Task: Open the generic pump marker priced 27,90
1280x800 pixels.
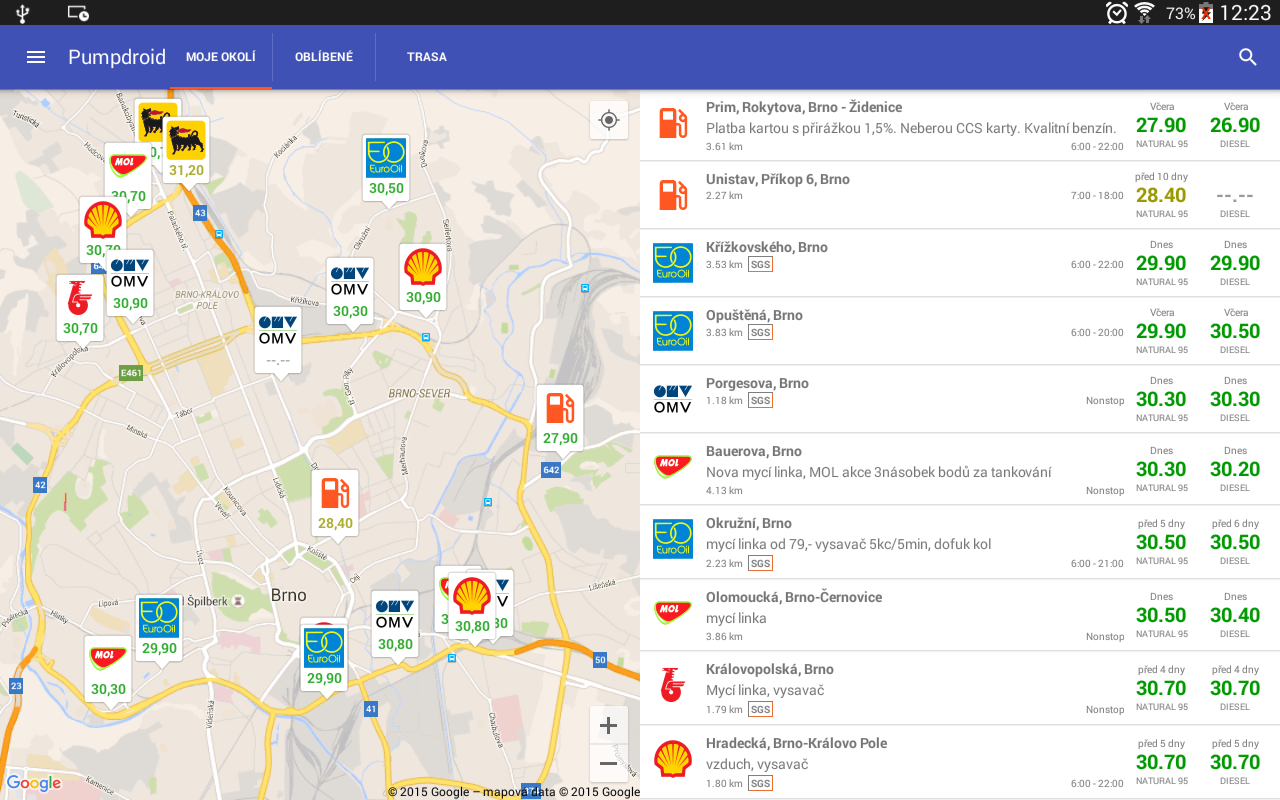Action: [x=560, y=419]
